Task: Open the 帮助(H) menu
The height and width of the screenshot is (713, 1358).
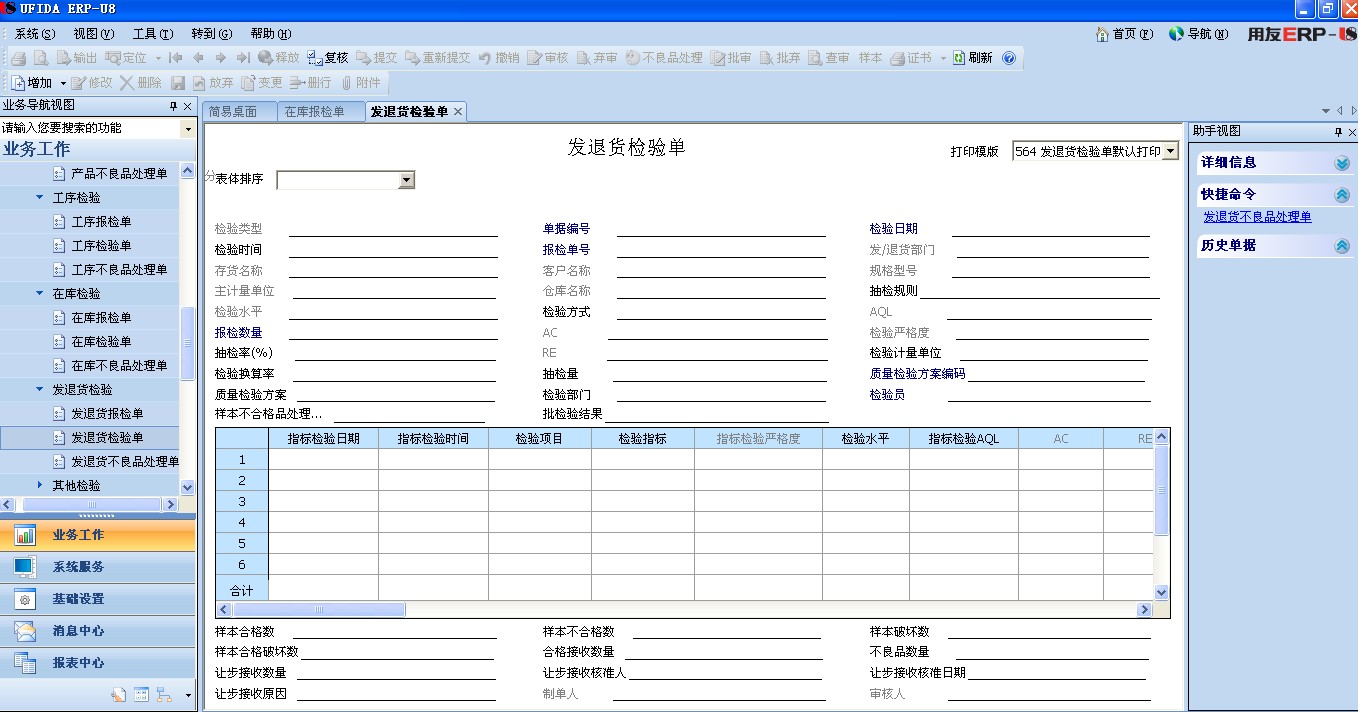Action: tap(271, 34)
